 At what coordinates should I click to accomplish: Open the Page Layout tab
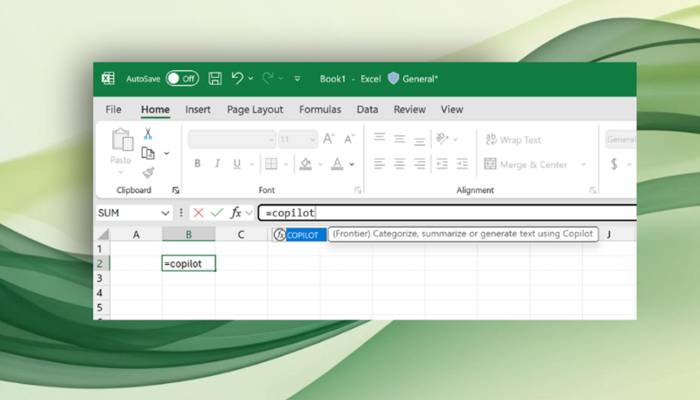[255, 109]
